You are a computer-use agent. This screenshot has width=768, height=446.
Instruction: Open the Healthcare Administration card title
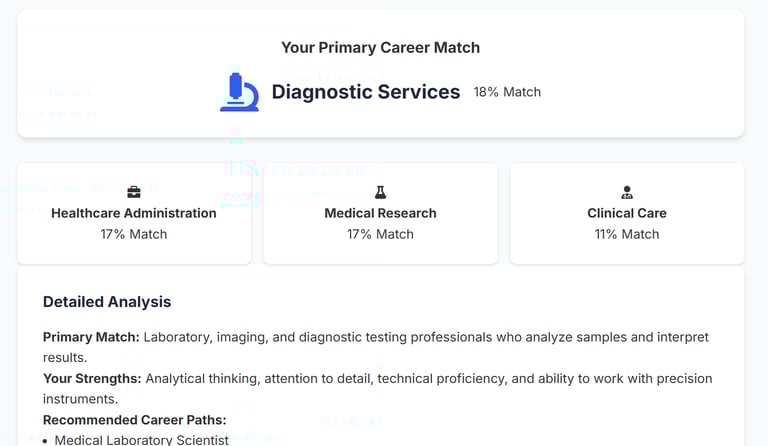(134, 213)
